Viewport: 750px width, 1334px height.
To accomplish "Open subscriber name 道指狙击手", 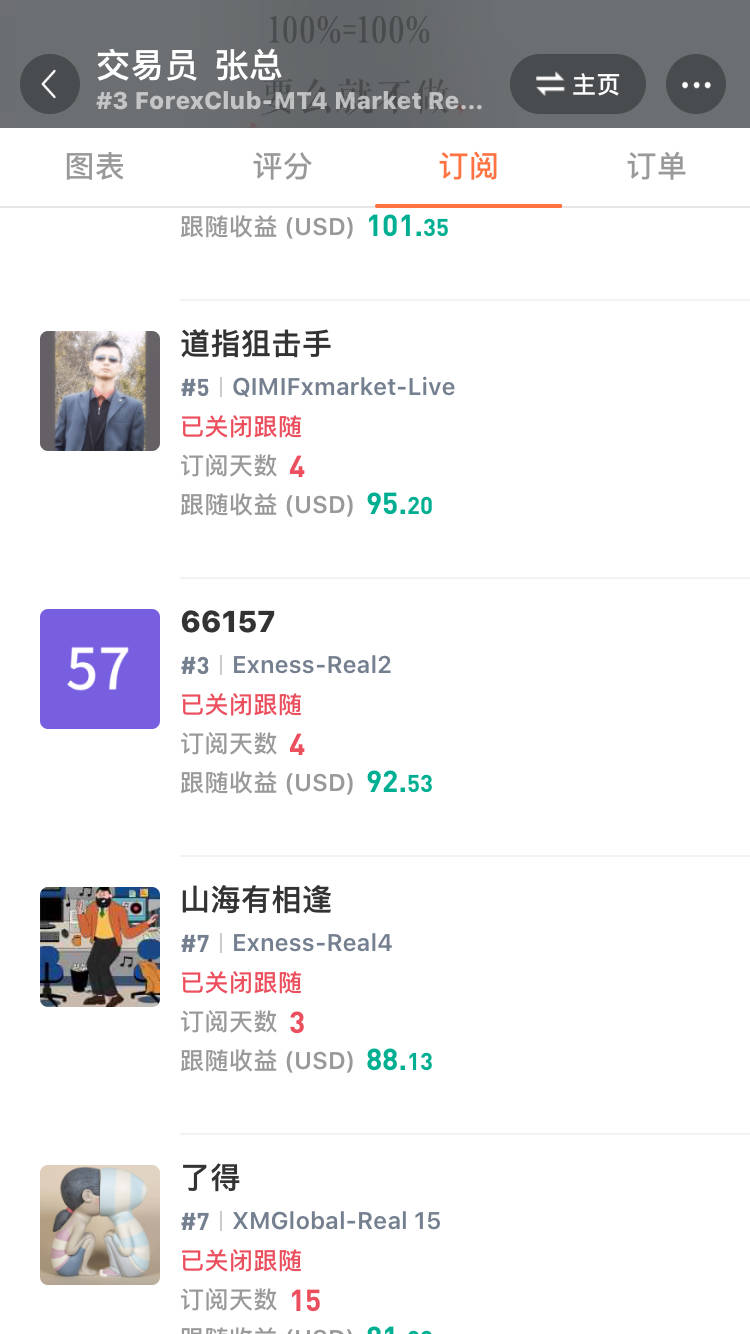I will (256, 344).
